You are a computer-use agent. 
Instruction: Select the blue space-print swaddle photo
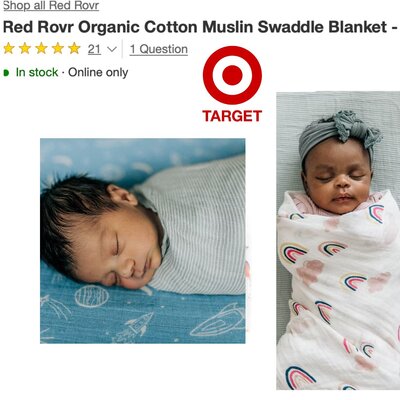[x=143, y=241]
